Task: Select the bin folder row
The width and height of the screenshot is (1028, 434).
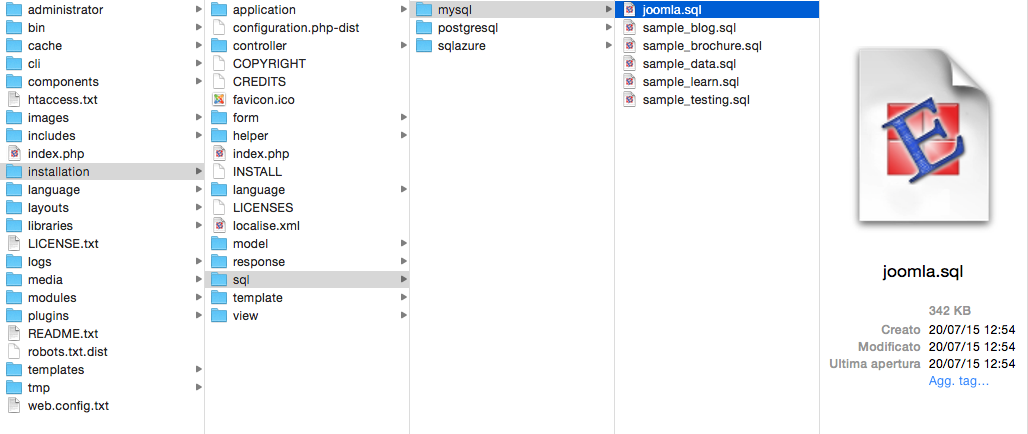Action: click(x=102, y=28)
